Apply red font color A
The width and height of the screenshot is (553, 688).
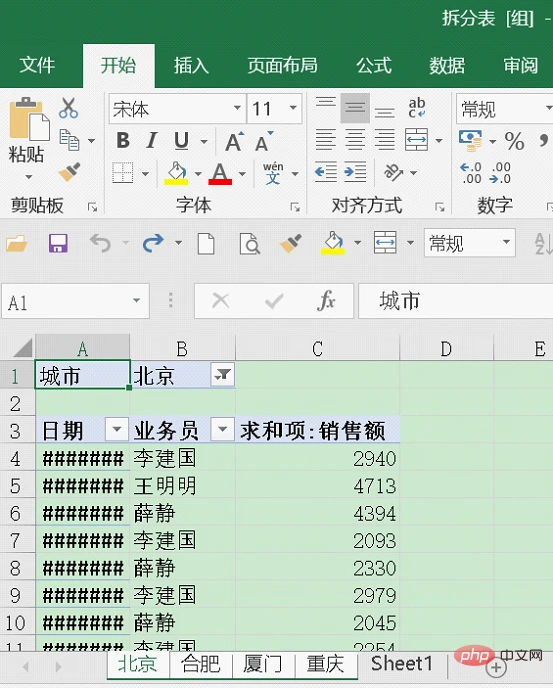pos(220,173)
